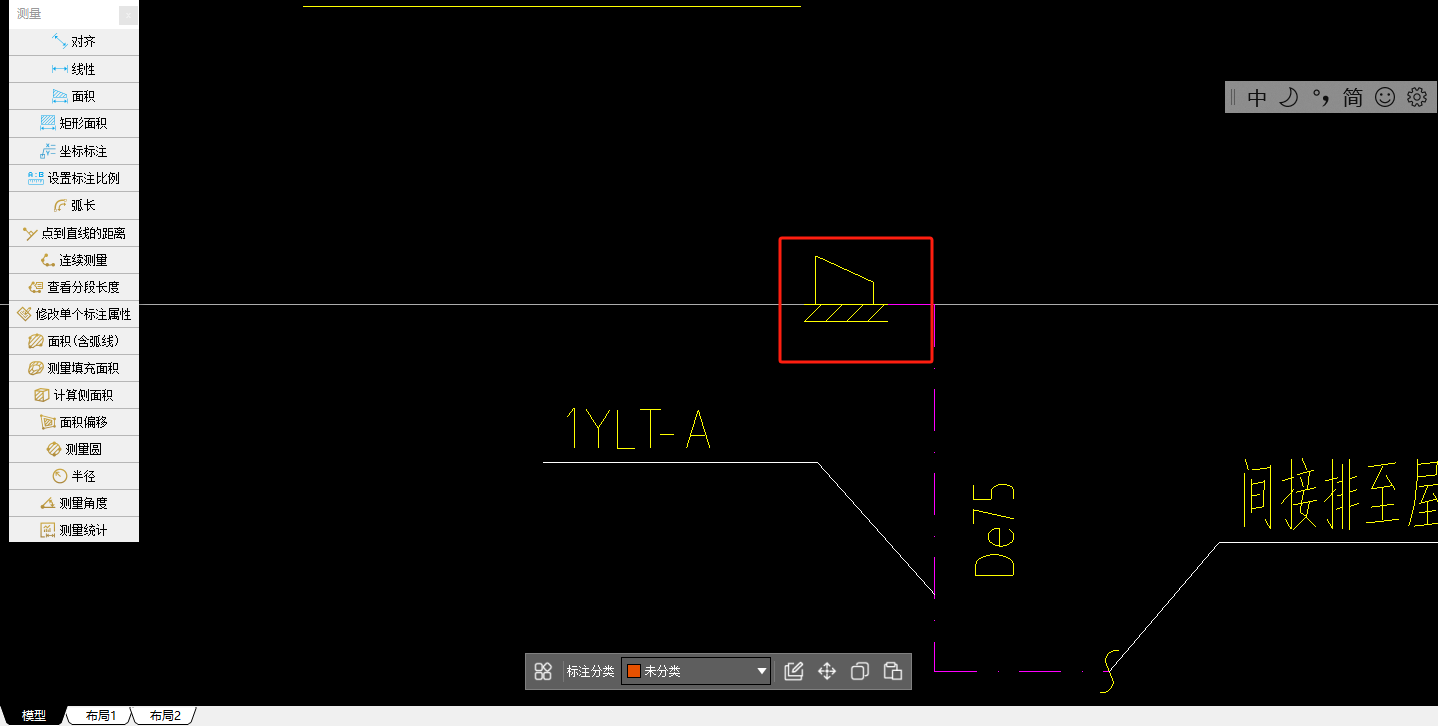Click the 间接排至屋 annotation text
This screenshot has height=726, width=1438.
click(x=1339, y=496)
